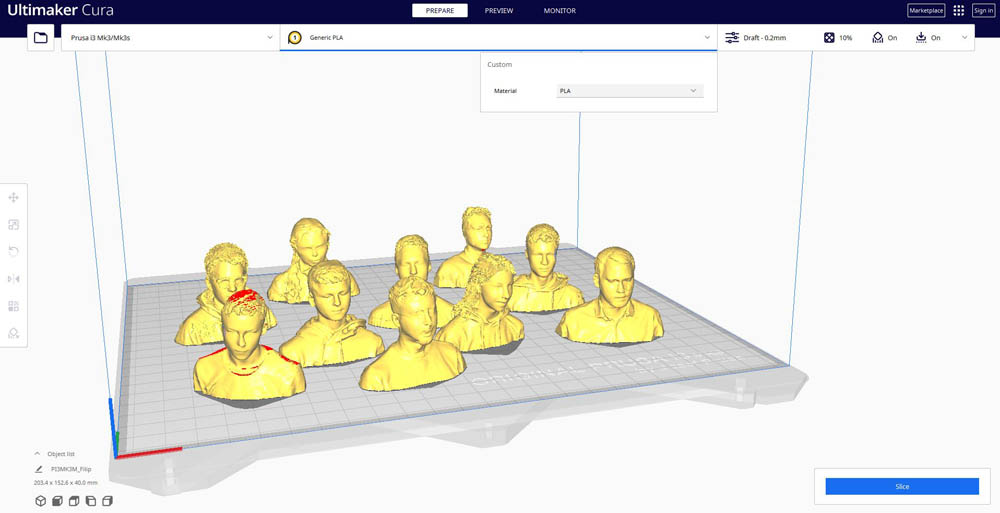Select the Support Blocker tool
Screen dimensions: 1000x513
click(x=13, y=333)
